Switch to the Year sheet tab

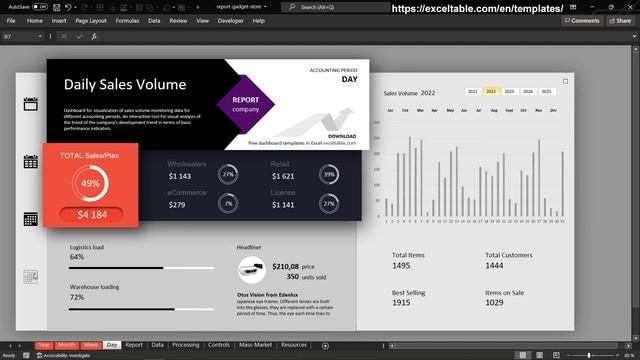[44, 345]
